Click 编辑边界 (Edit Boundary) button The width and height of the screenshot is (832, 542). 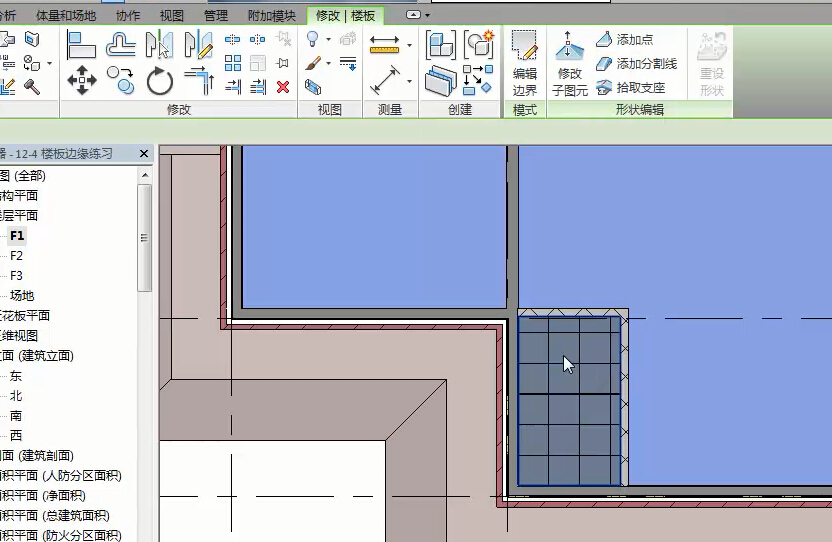[525, 62]
